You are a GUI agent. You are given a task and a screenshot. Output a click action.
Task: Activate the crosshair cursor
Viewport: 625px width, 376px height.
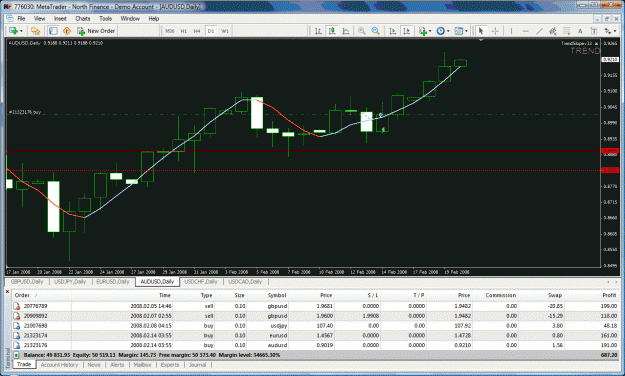click(495, 31)
